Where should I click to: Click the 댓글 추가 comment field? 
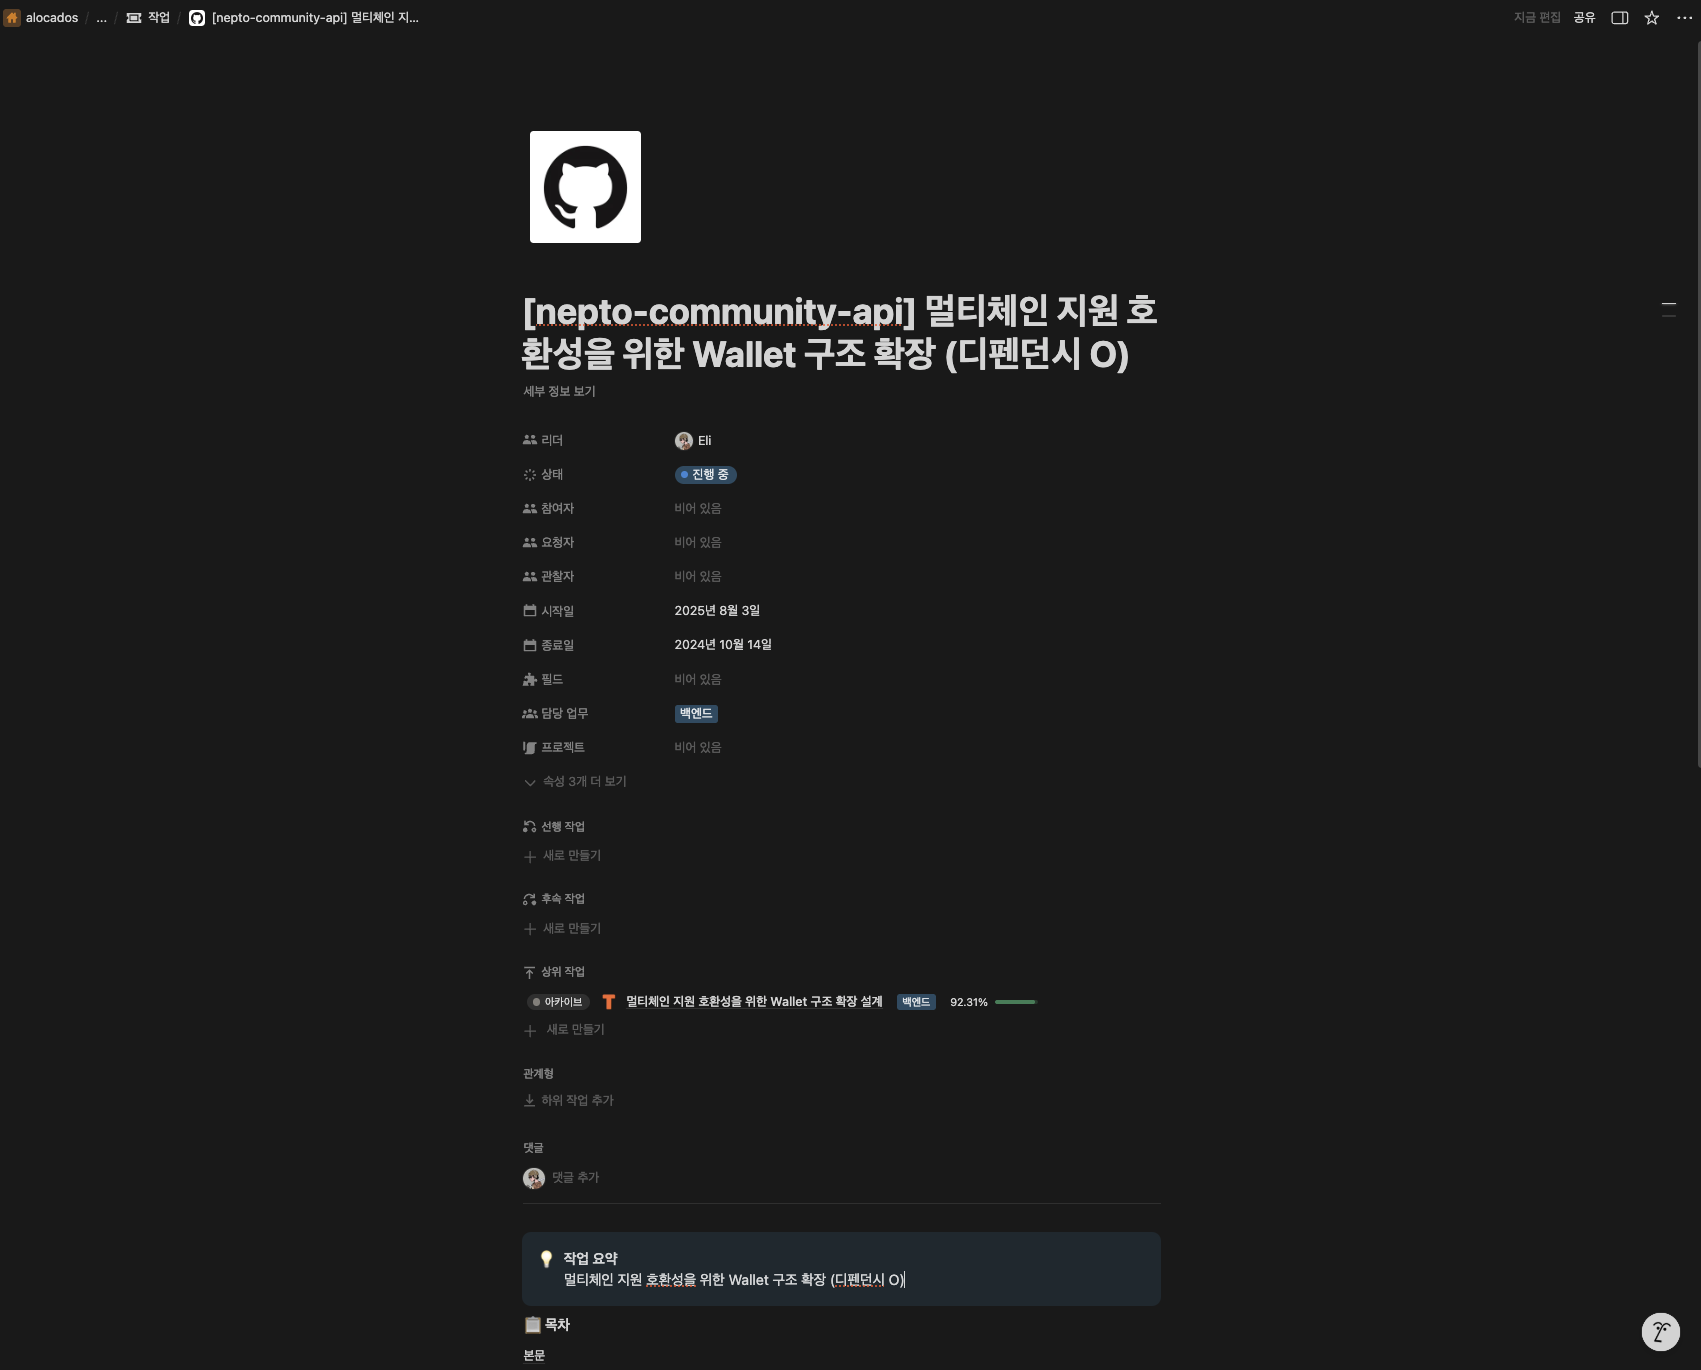click(575, 1178)
